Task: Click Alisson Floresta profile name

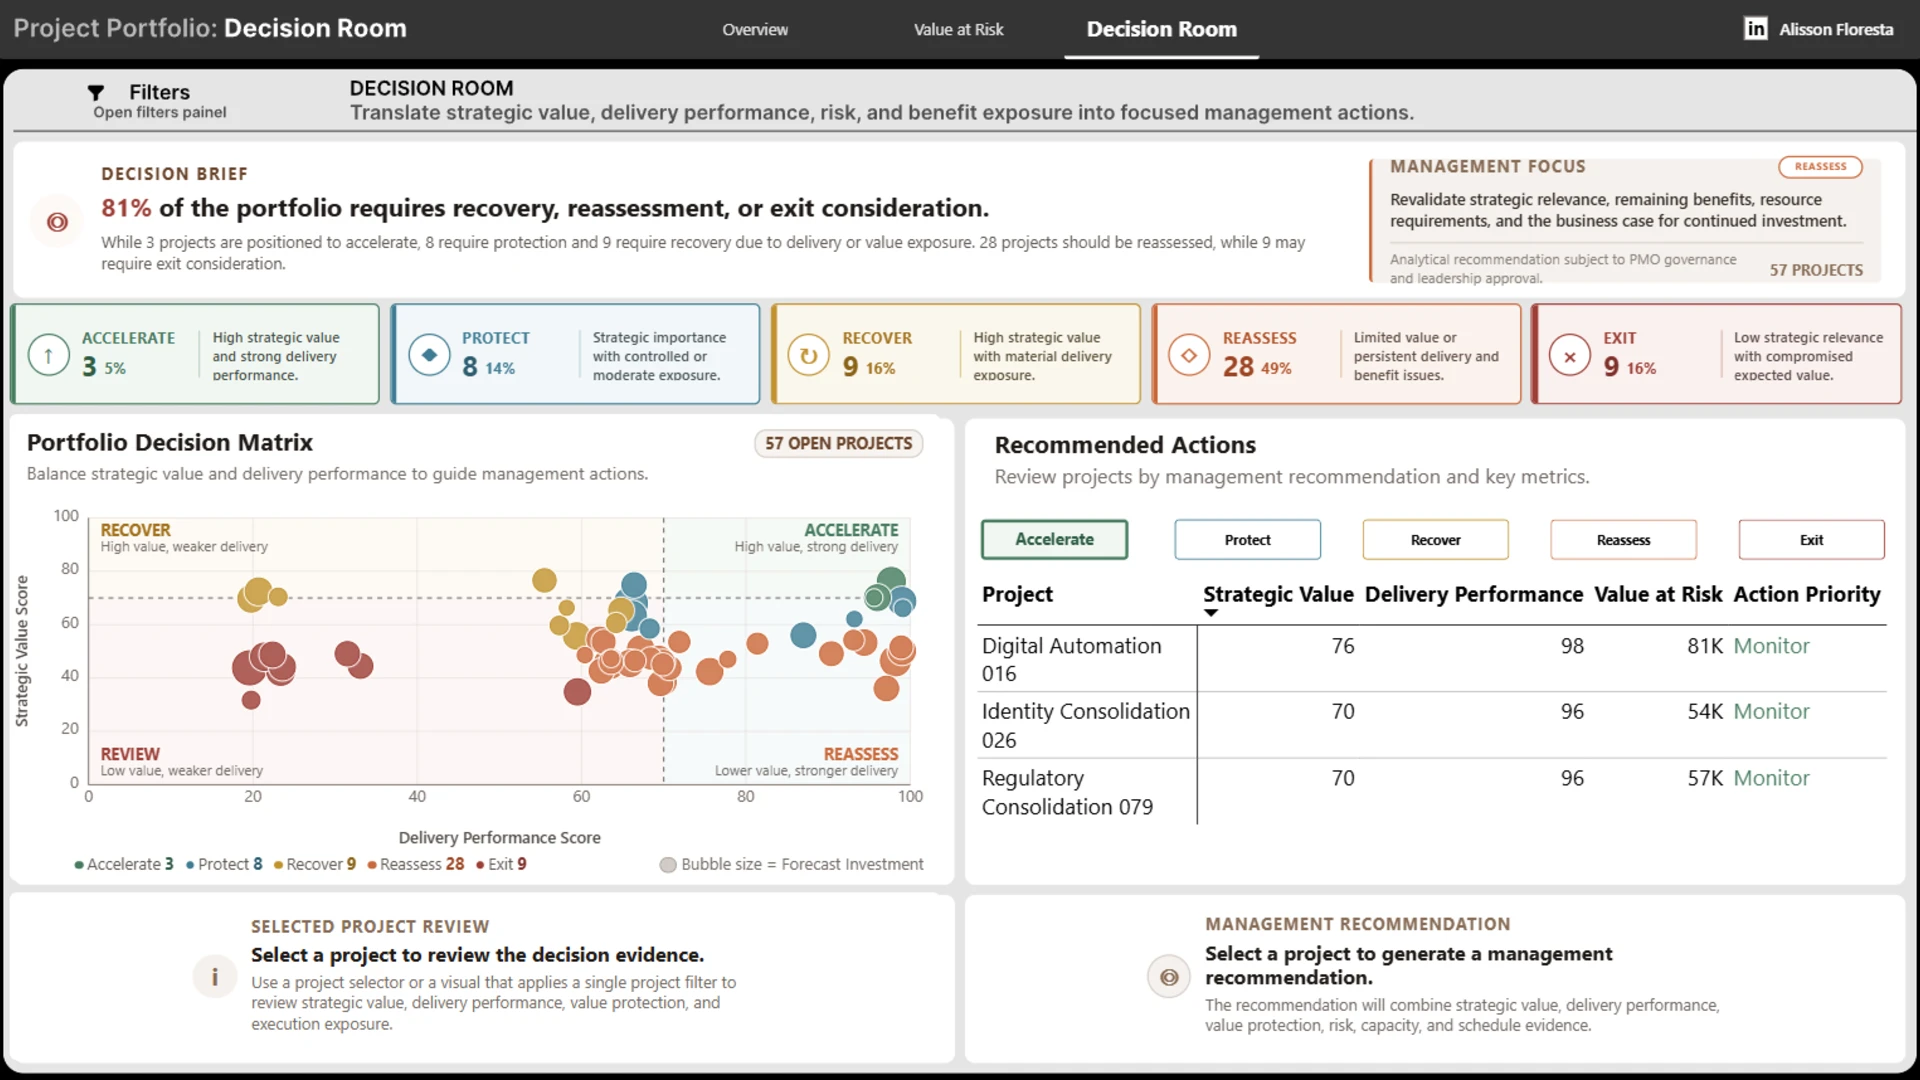Action: click(x=1836, y=30)
